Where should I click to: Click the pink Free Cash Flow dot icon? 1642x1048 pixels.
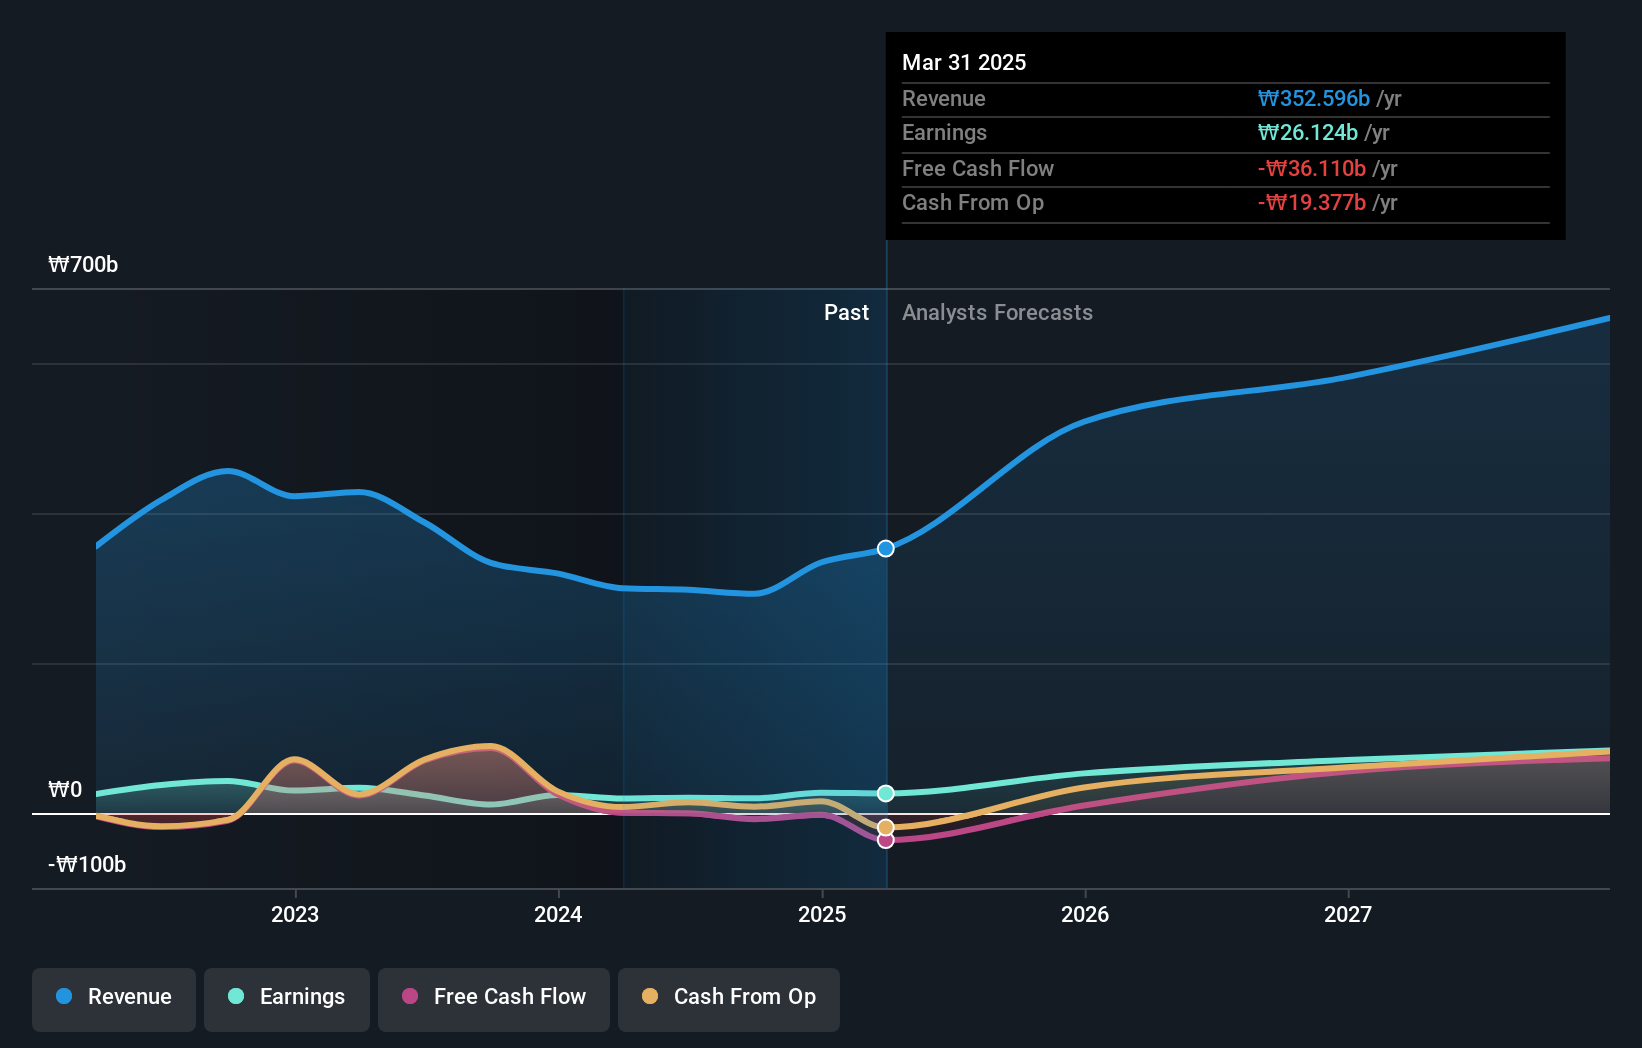[x=410, y=997]
